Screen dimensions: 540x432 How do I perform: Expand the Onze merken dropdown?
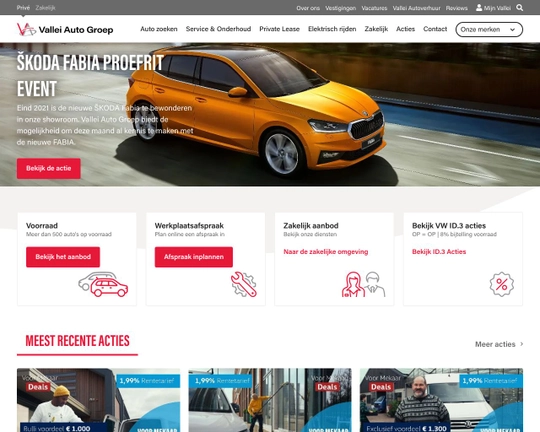click(489, 29)
